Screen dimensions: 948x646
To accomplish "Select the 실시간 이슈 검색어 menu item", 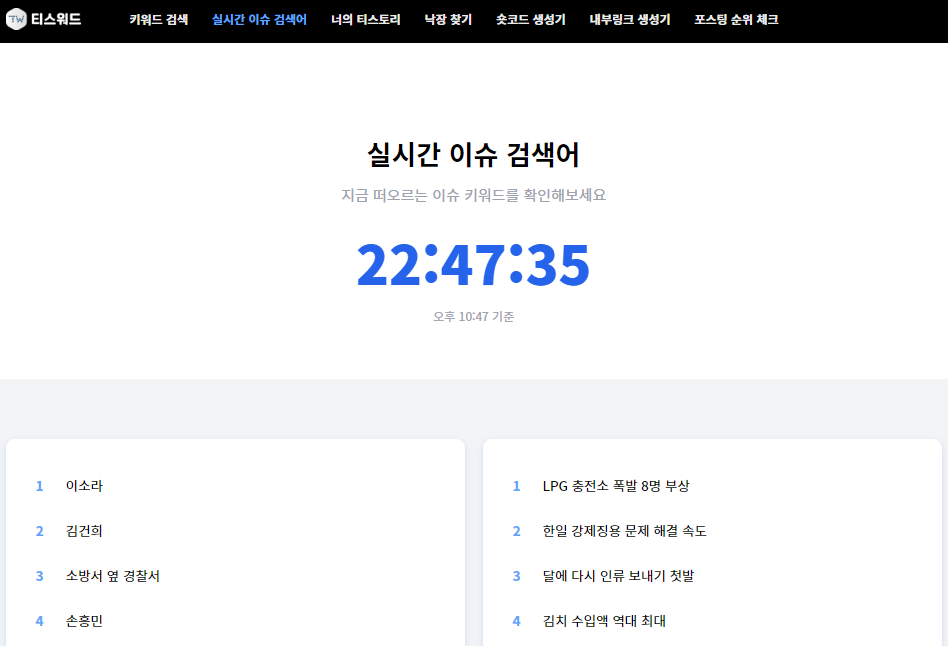I will click(x=261, y=18).
